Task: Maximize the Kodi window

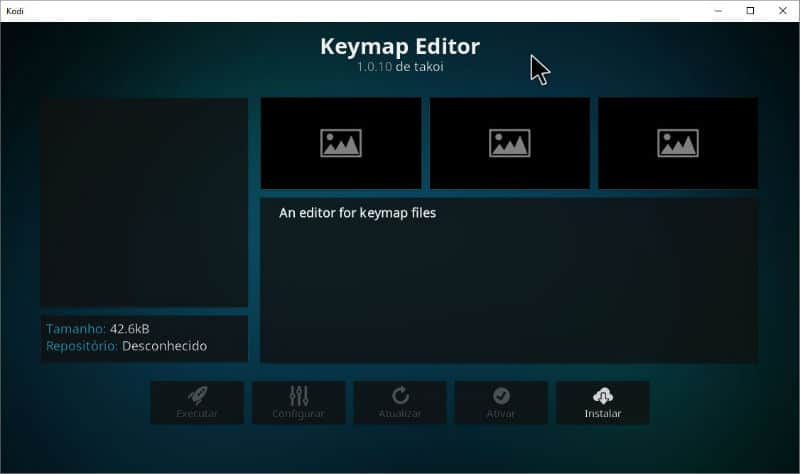Action: click(x=750, y=11)
